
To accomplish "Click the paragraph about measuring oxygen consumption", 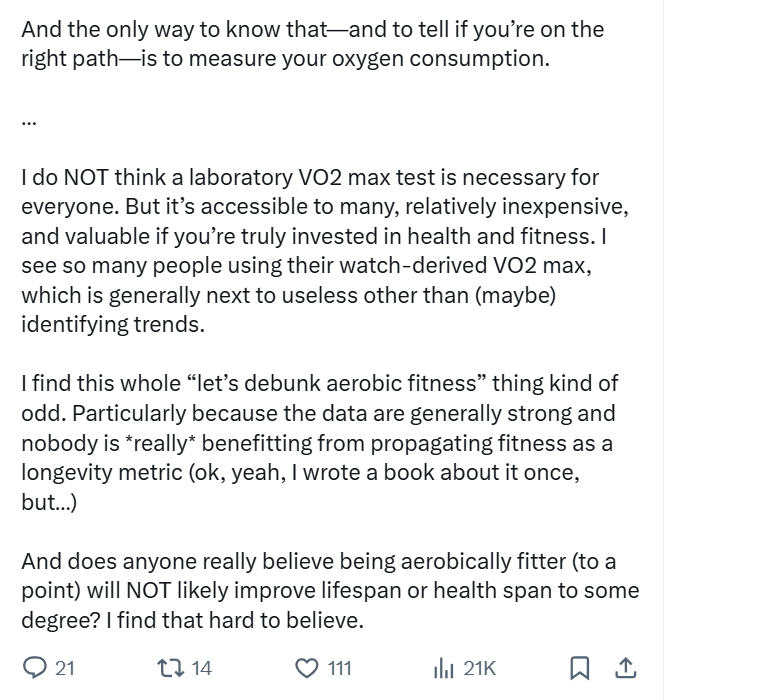I will pyautogui.click(x=312, y=44).
